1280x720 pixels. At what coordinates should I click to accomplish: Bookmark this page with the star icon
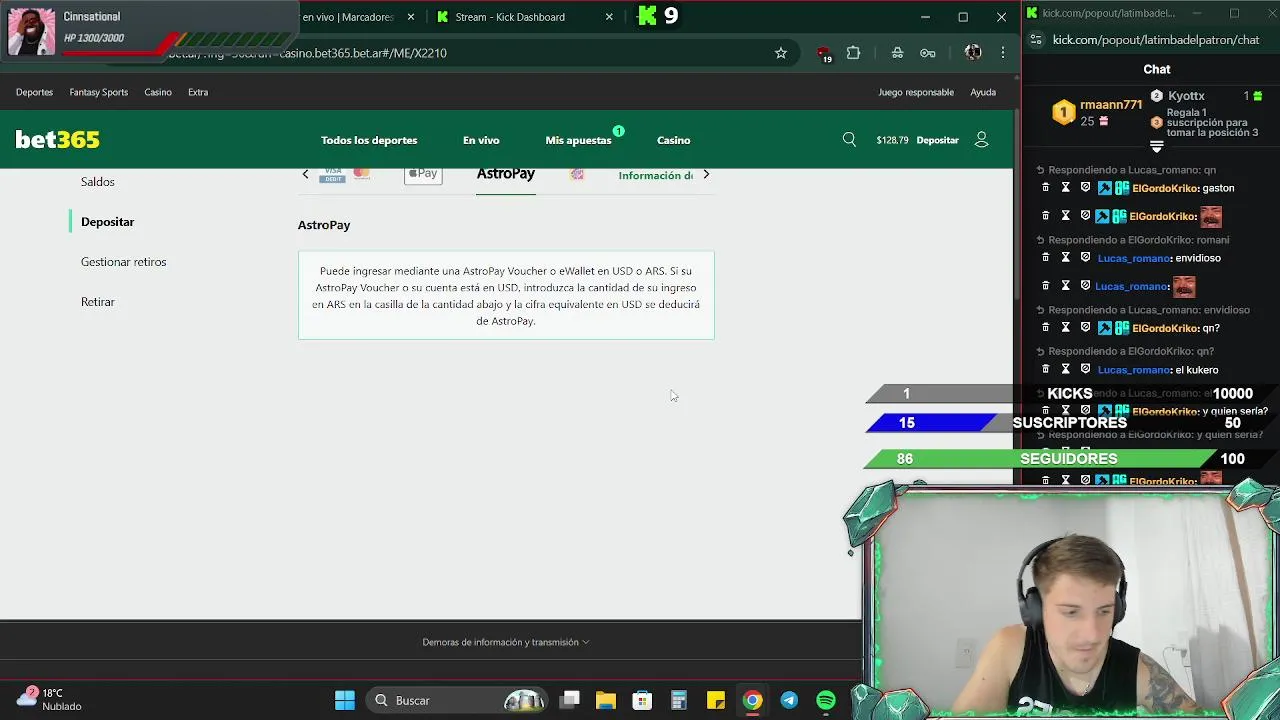781,53
